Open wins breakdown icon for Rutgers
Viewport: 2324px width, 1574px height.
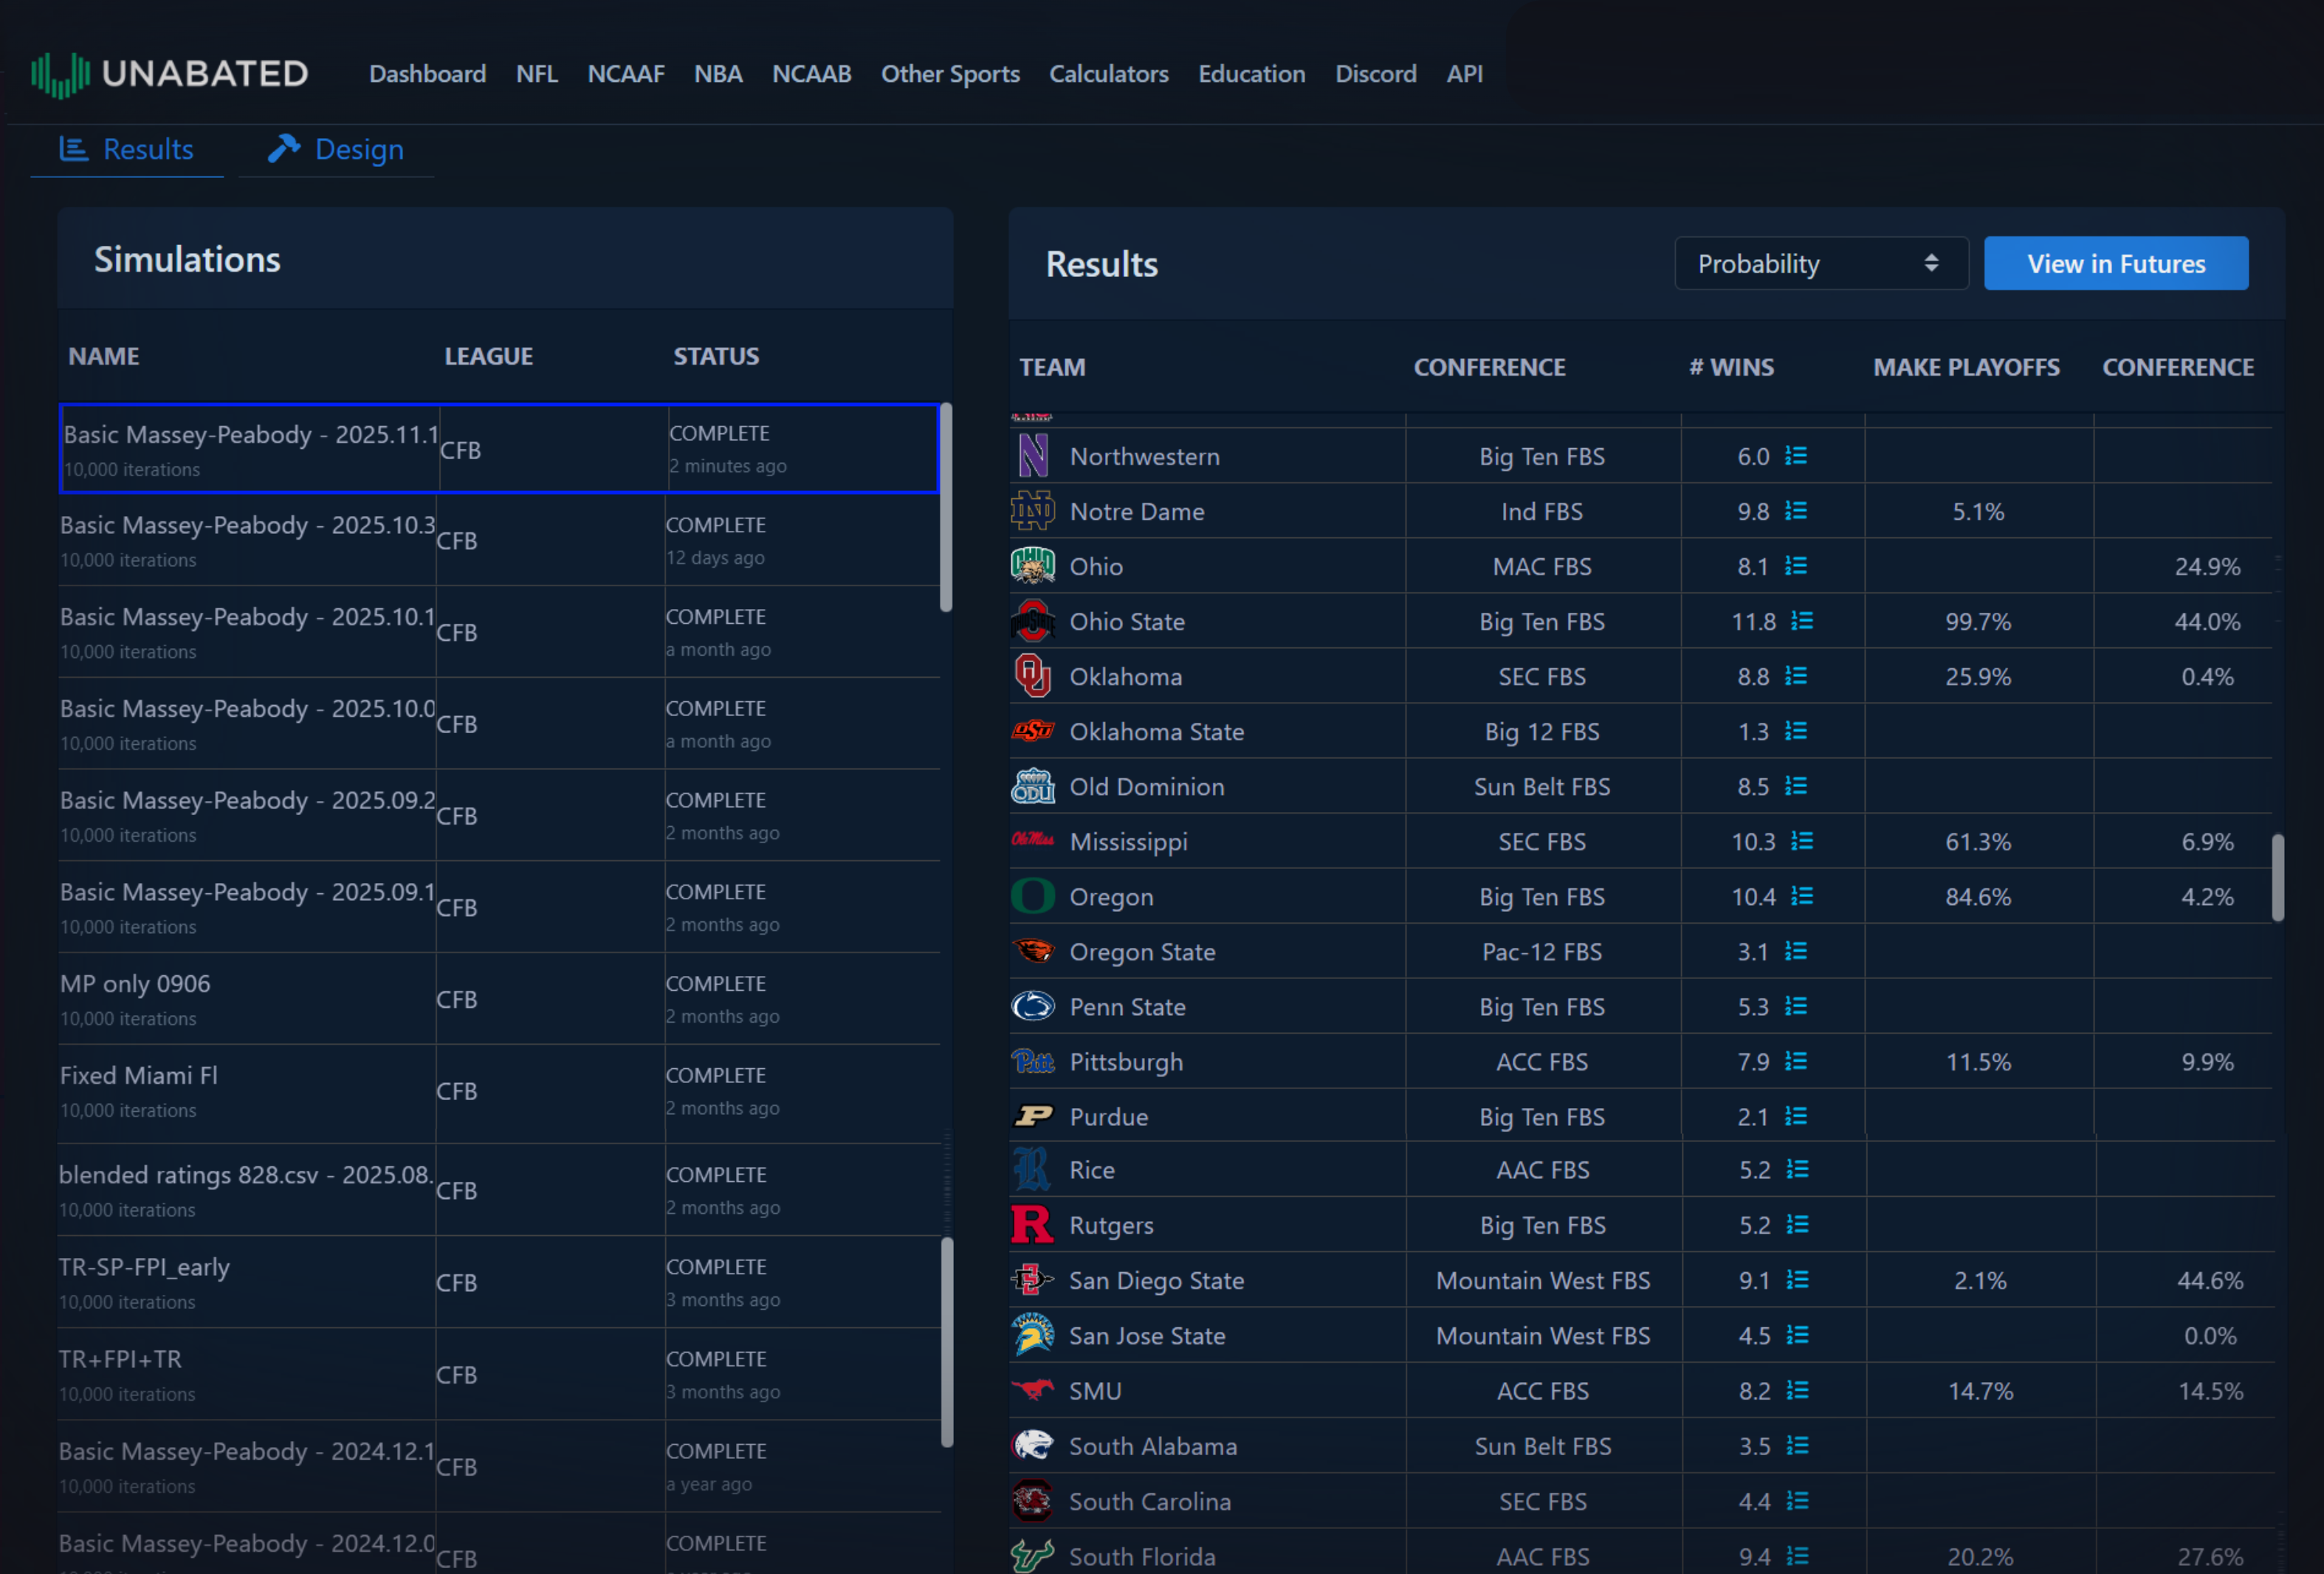click(x=1797, y=1225)
